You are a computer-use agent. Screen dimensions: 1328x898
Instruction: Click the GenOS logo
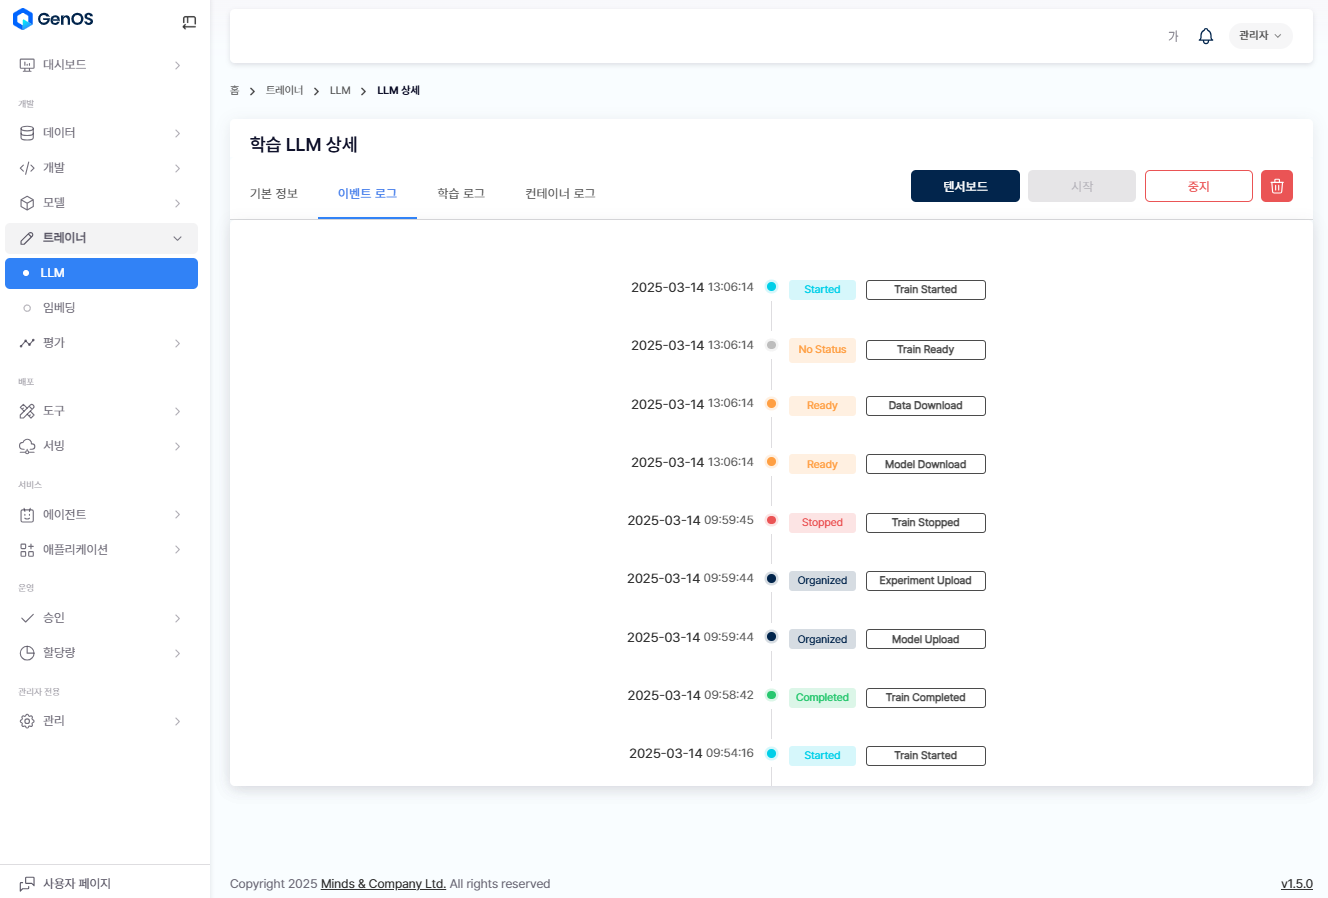point(54,19)
